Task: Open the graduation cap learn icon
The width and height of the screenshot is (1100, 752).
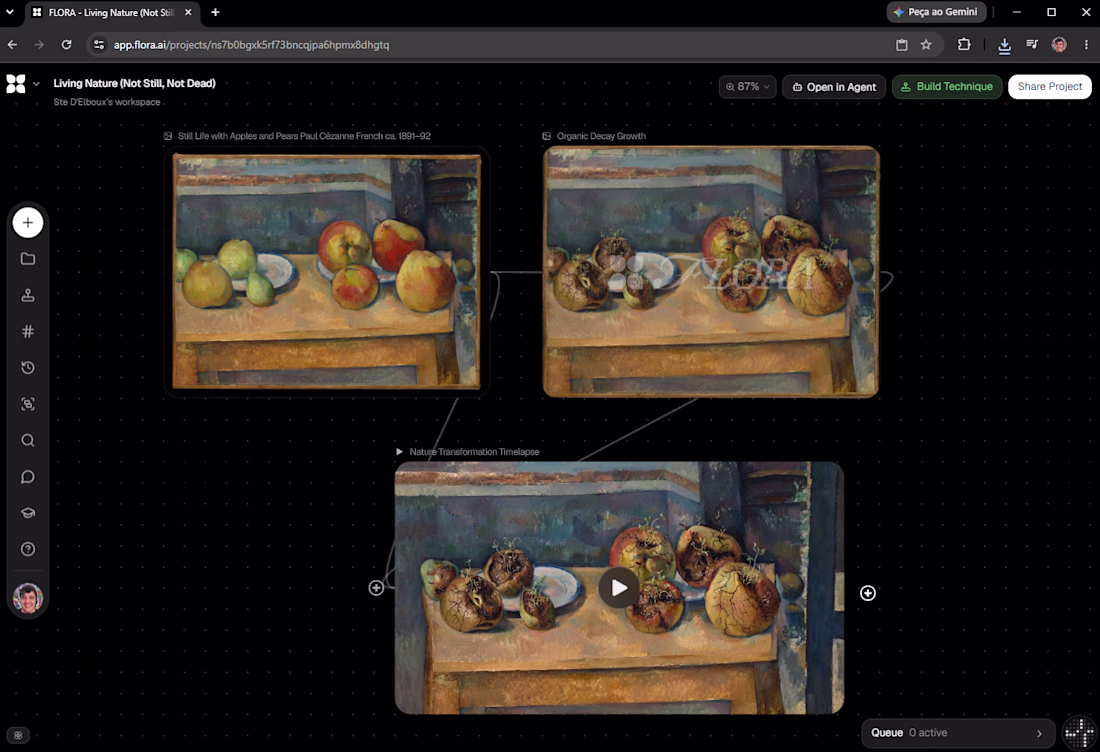Action: tap(28, 513)
